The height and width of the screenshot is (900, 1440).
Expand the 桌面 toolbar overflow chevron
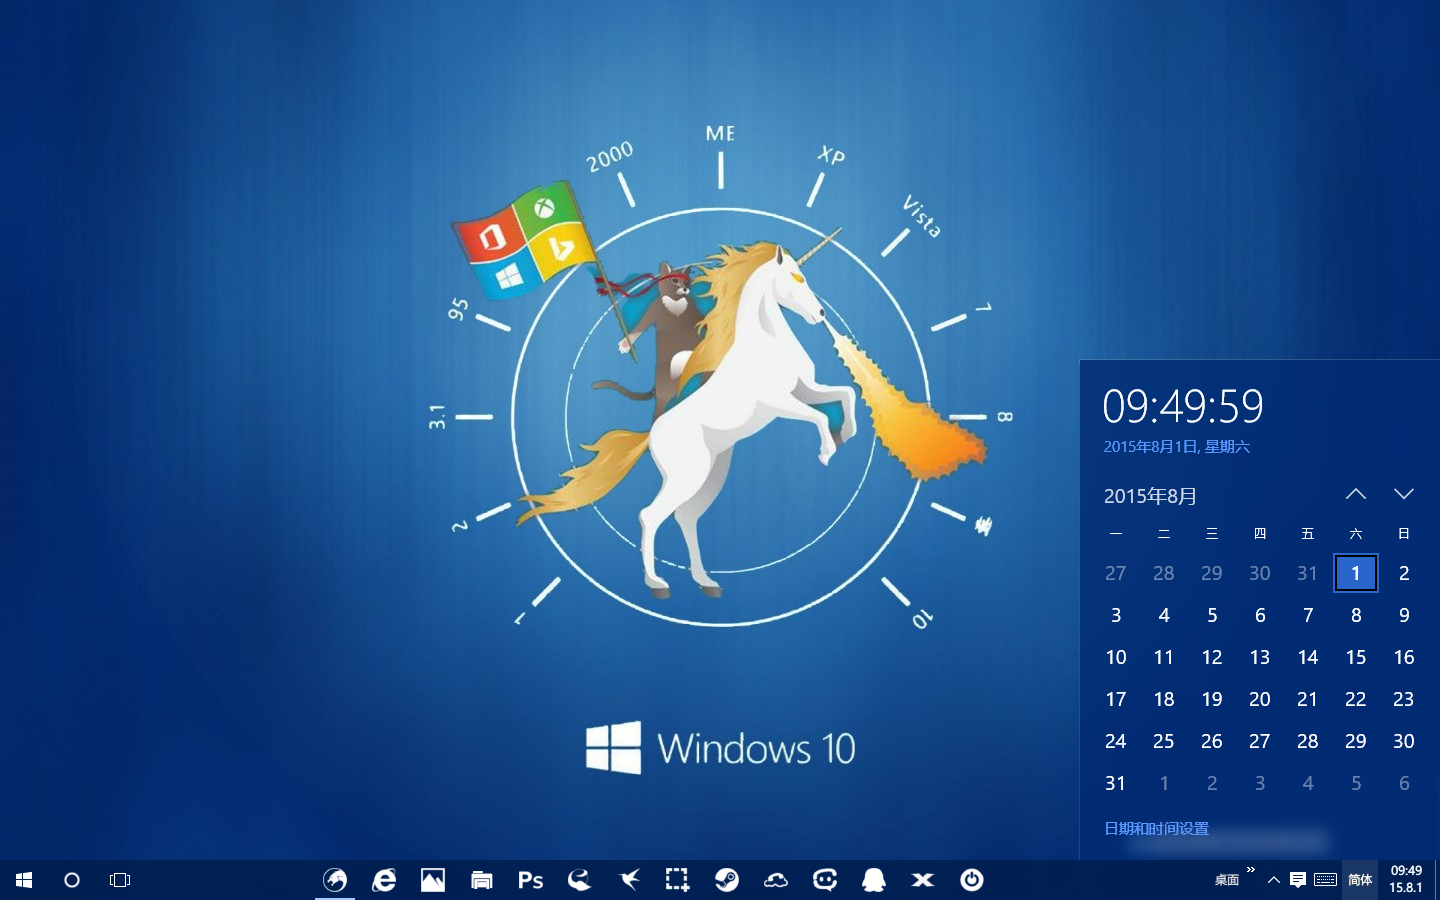[x=1251, y=871]
